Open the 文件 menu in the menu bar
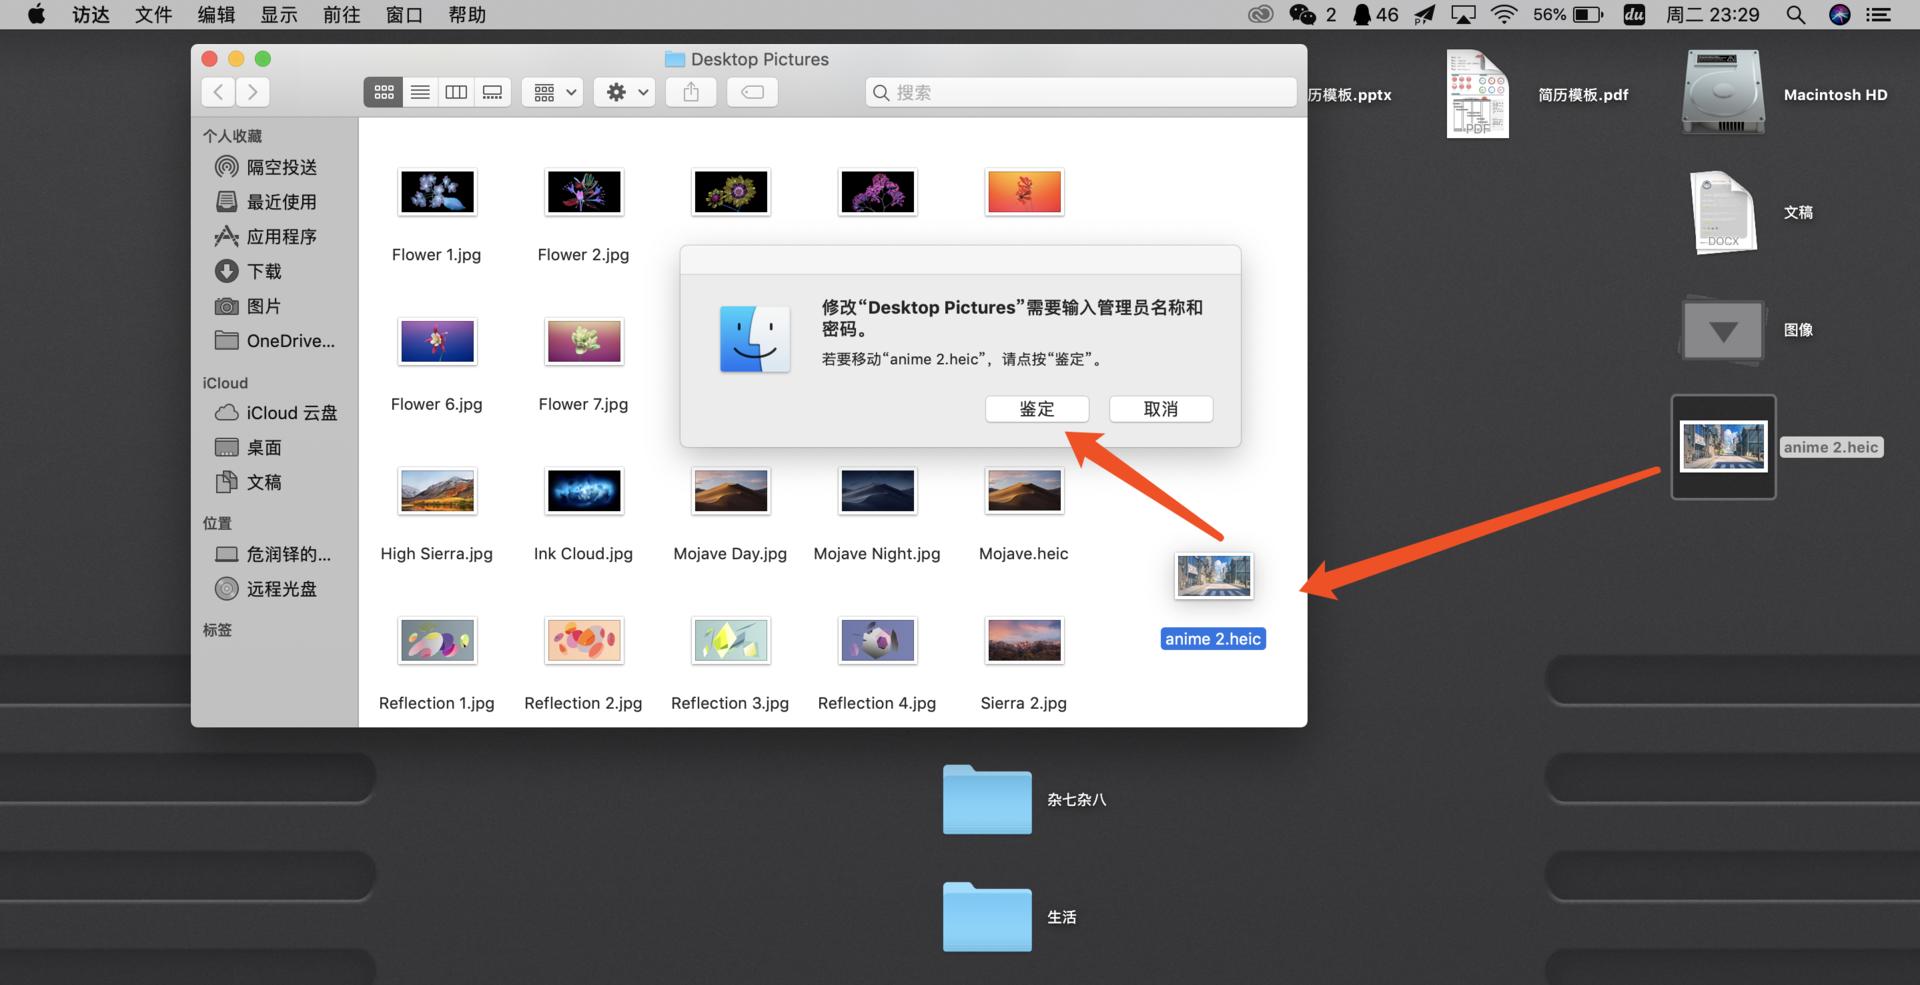The height and width of the screenshot is (985, 1920). [x=152, y=14]
